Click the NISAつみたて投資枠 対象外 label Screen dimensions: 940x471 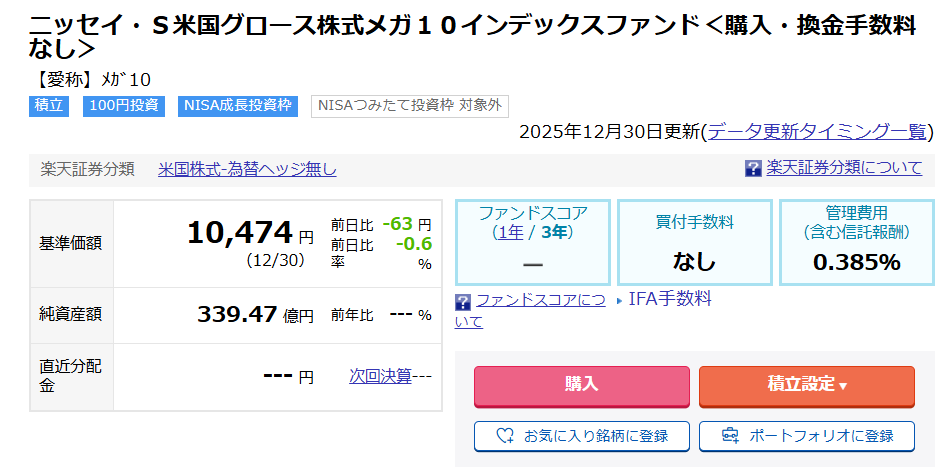pyautogui.click(x=410, y=105)
